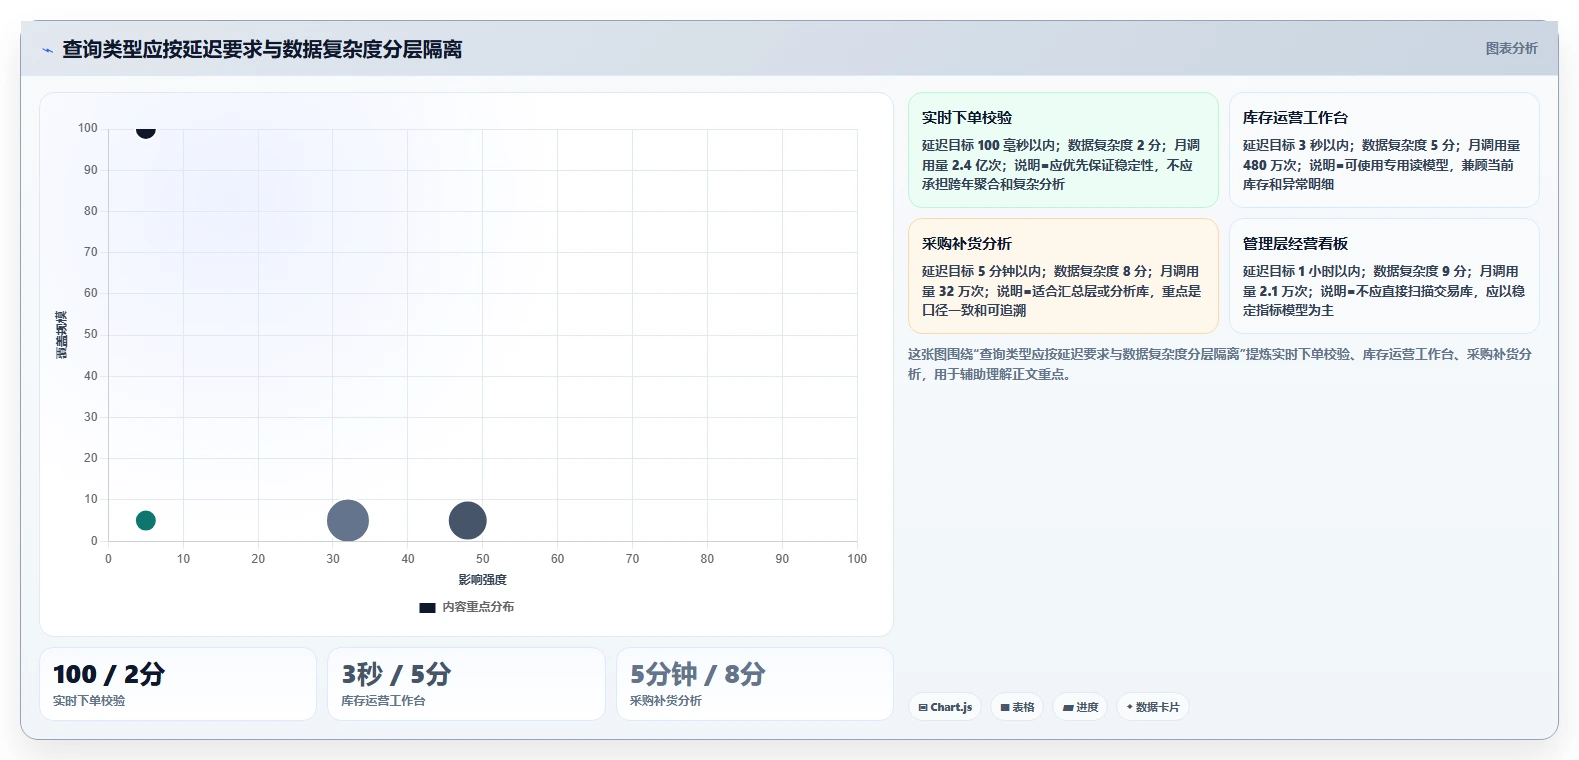The width and height of the screenshot is (1579, 760).
Task: Click the 内容重点分布 legend label
Action: pyautogui.click(x=478, y=607)
